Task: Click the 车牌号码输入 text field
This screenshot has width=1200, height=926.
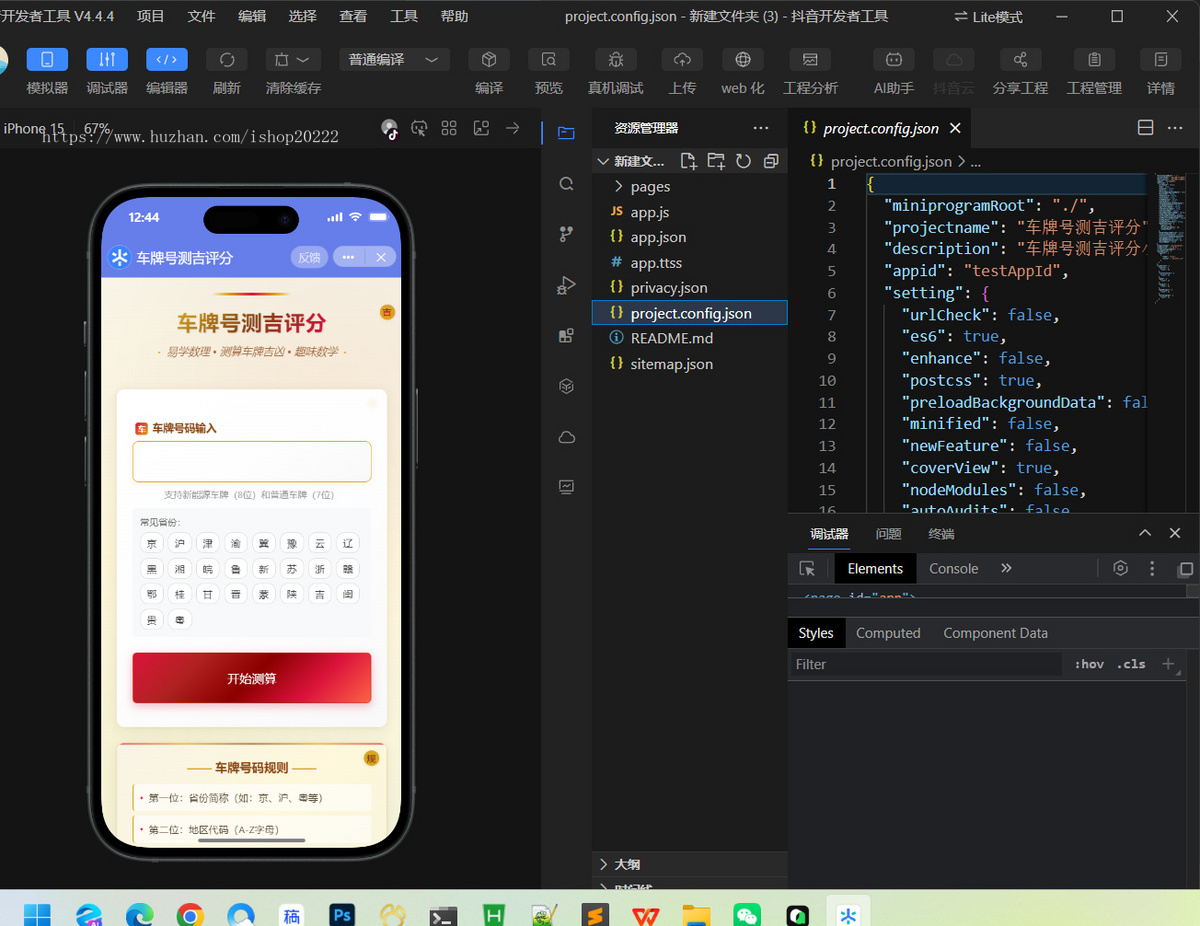Action: pos(252,461)
